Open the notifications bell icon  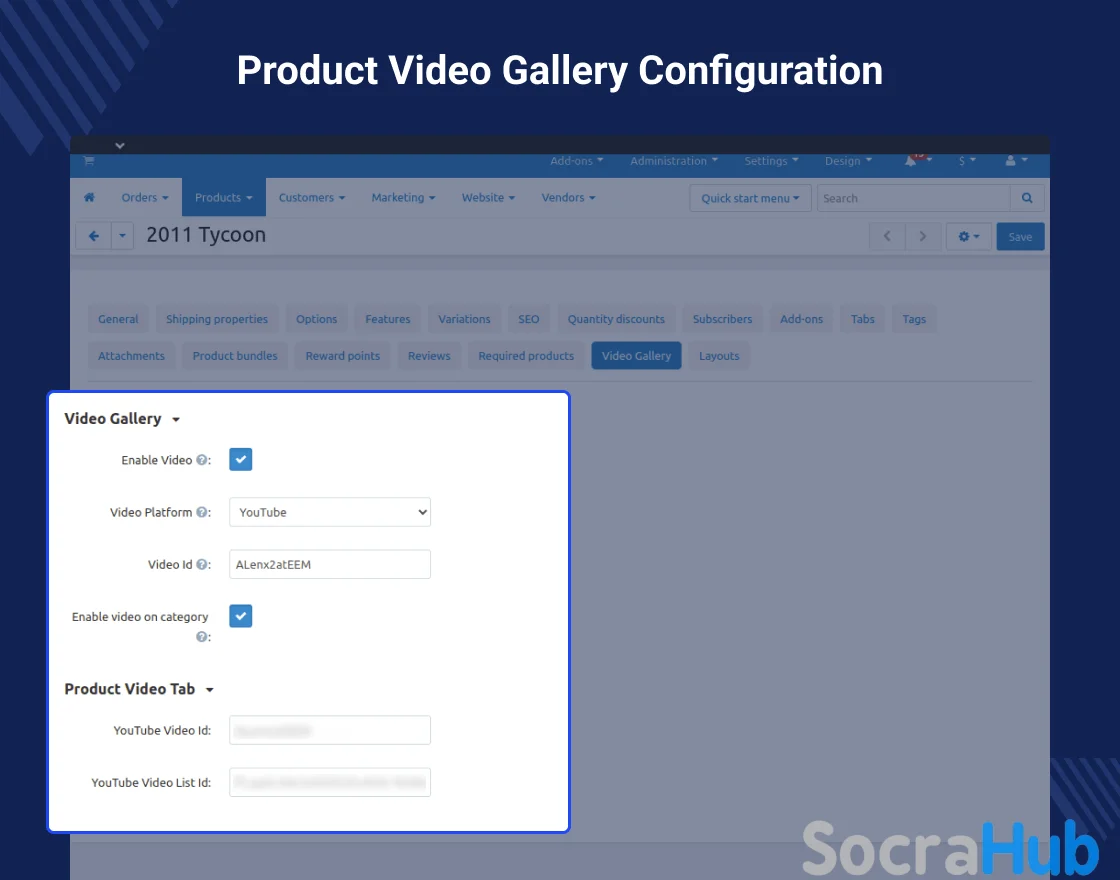pyautogui.click(x=911, y=161)
